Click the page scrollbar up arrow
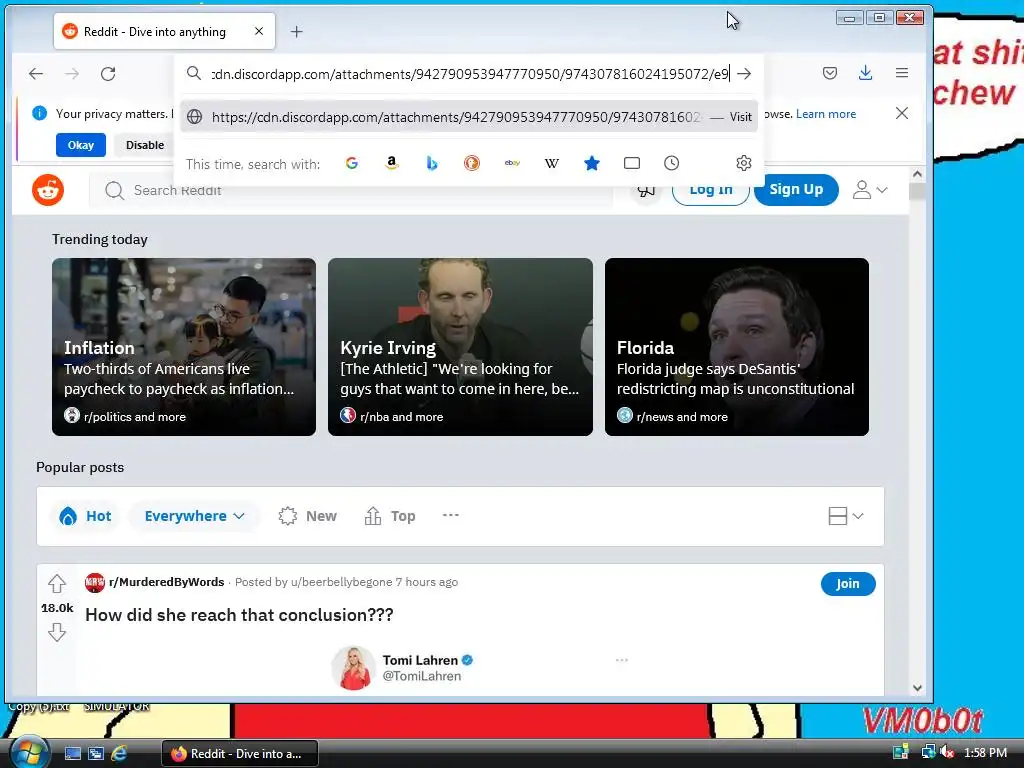Screen dimensions: 1024x768 click(x=917, y=174)
